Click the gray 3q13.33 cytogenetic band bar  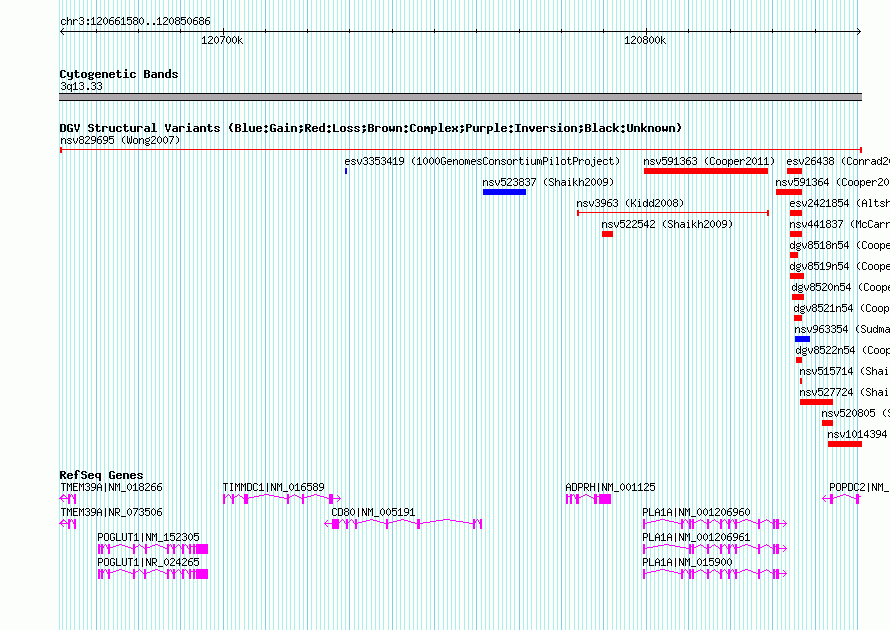click(460, 97)
